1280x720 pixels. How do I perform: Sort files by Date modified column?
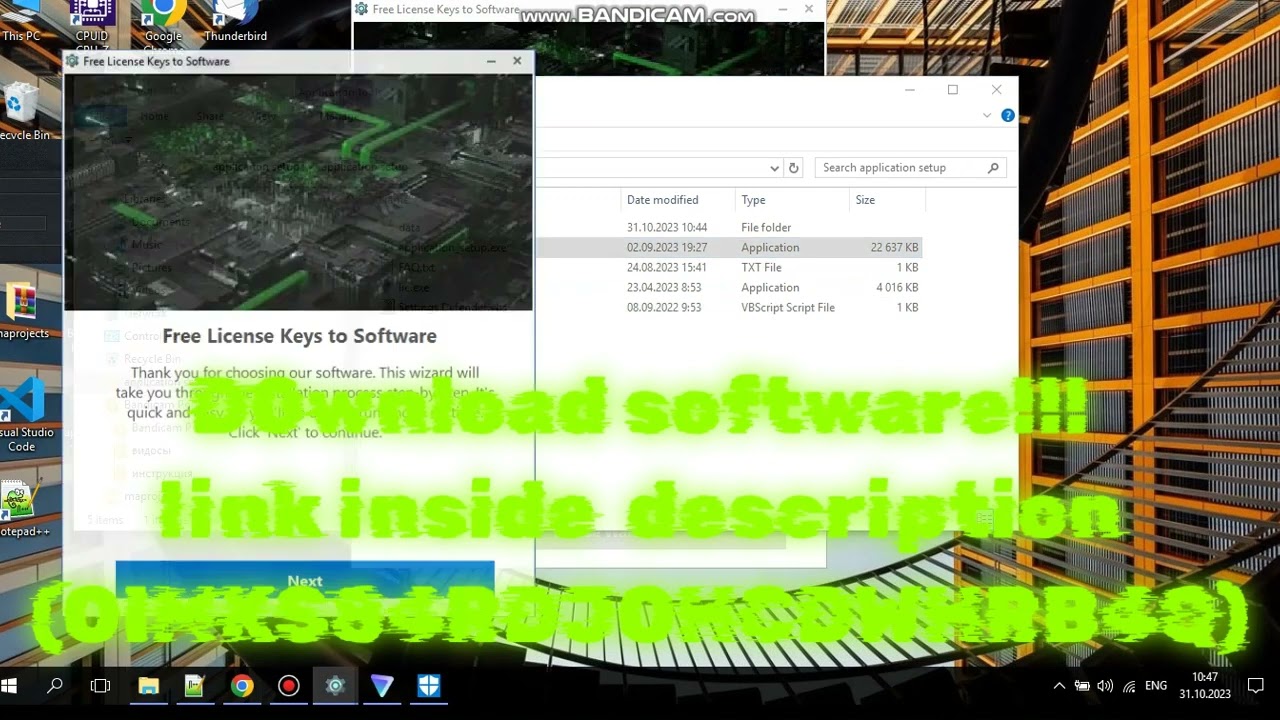click(678, 200)
